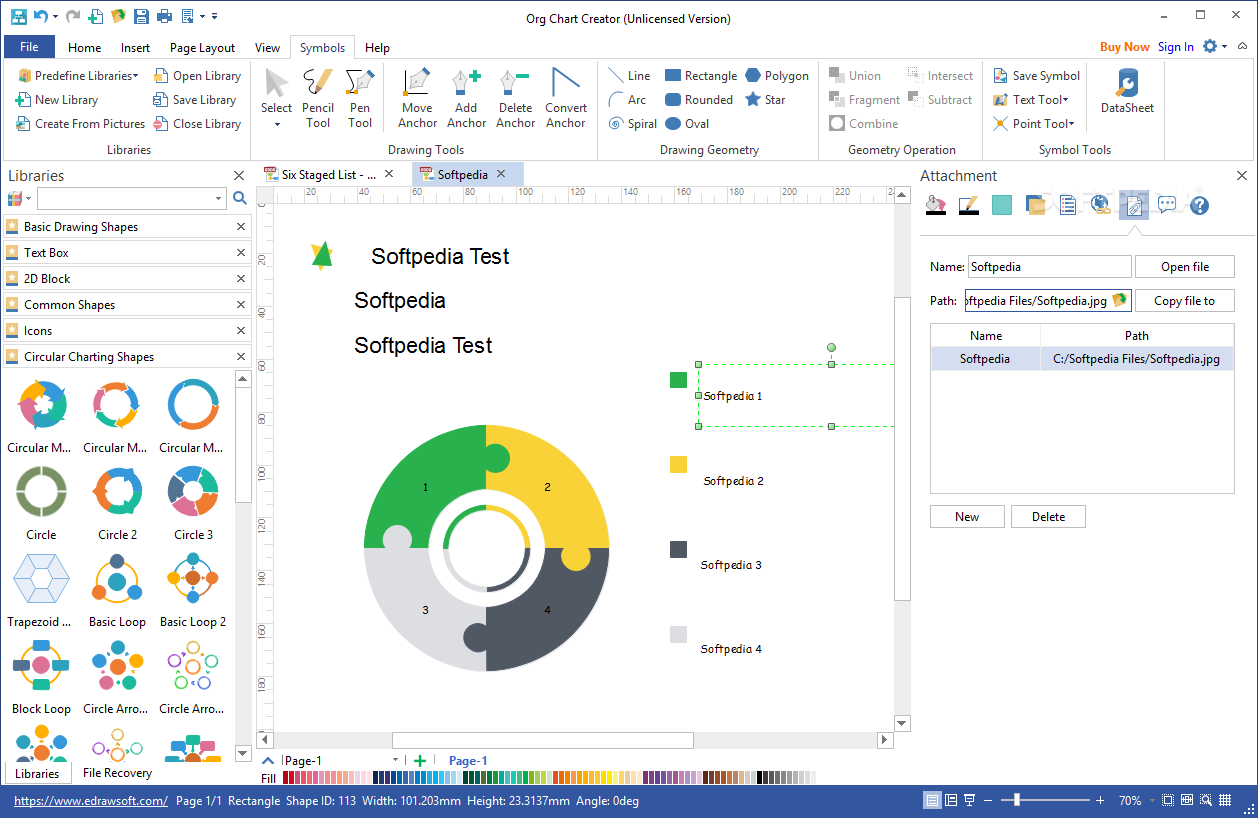
Task: Pick the Arc drawing tool
Action: (628, 100)
